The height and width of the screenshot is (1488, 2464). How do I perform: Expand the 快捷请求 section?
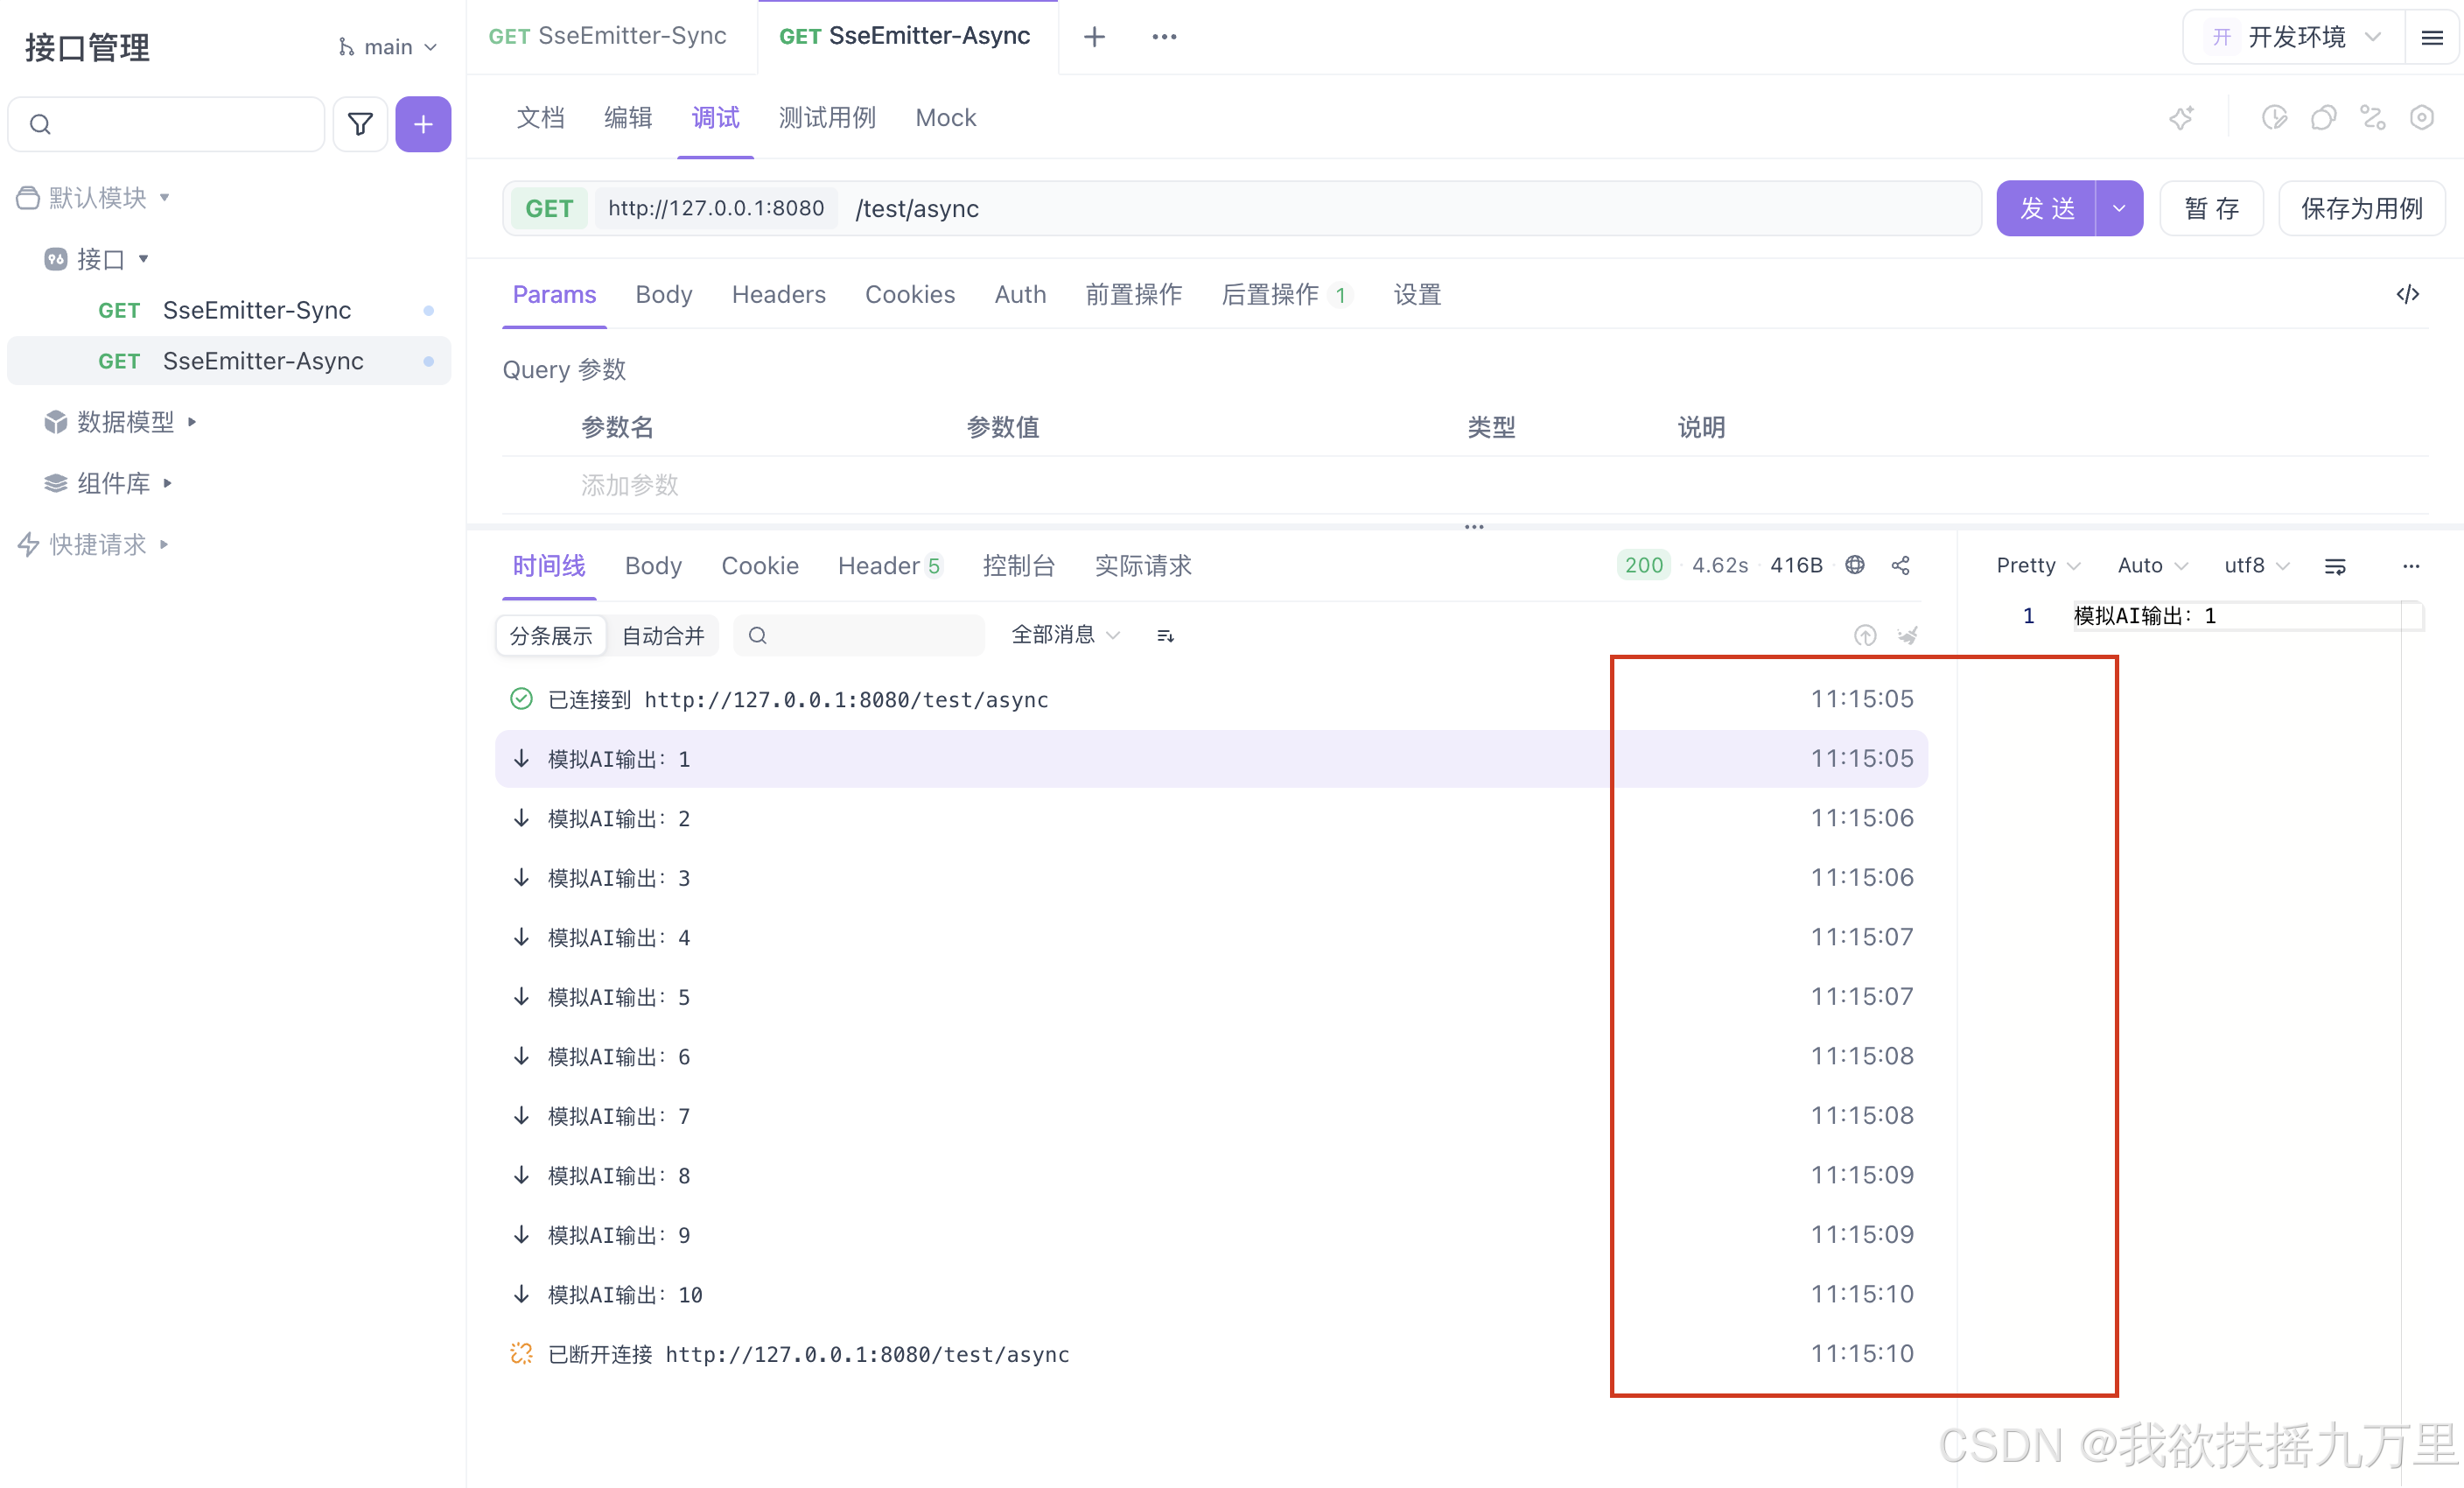pyautogui.click(x=164, y=544)
